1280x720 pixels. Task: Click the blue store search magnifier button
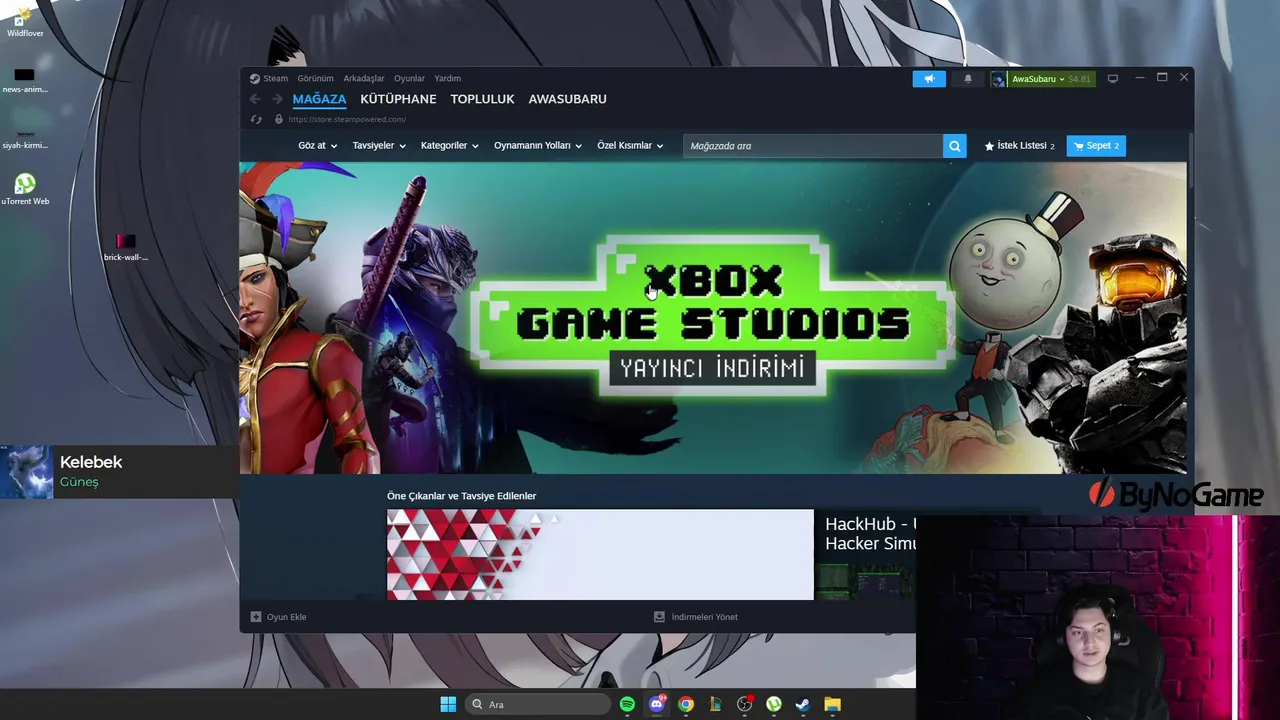[x=955, y=146]
